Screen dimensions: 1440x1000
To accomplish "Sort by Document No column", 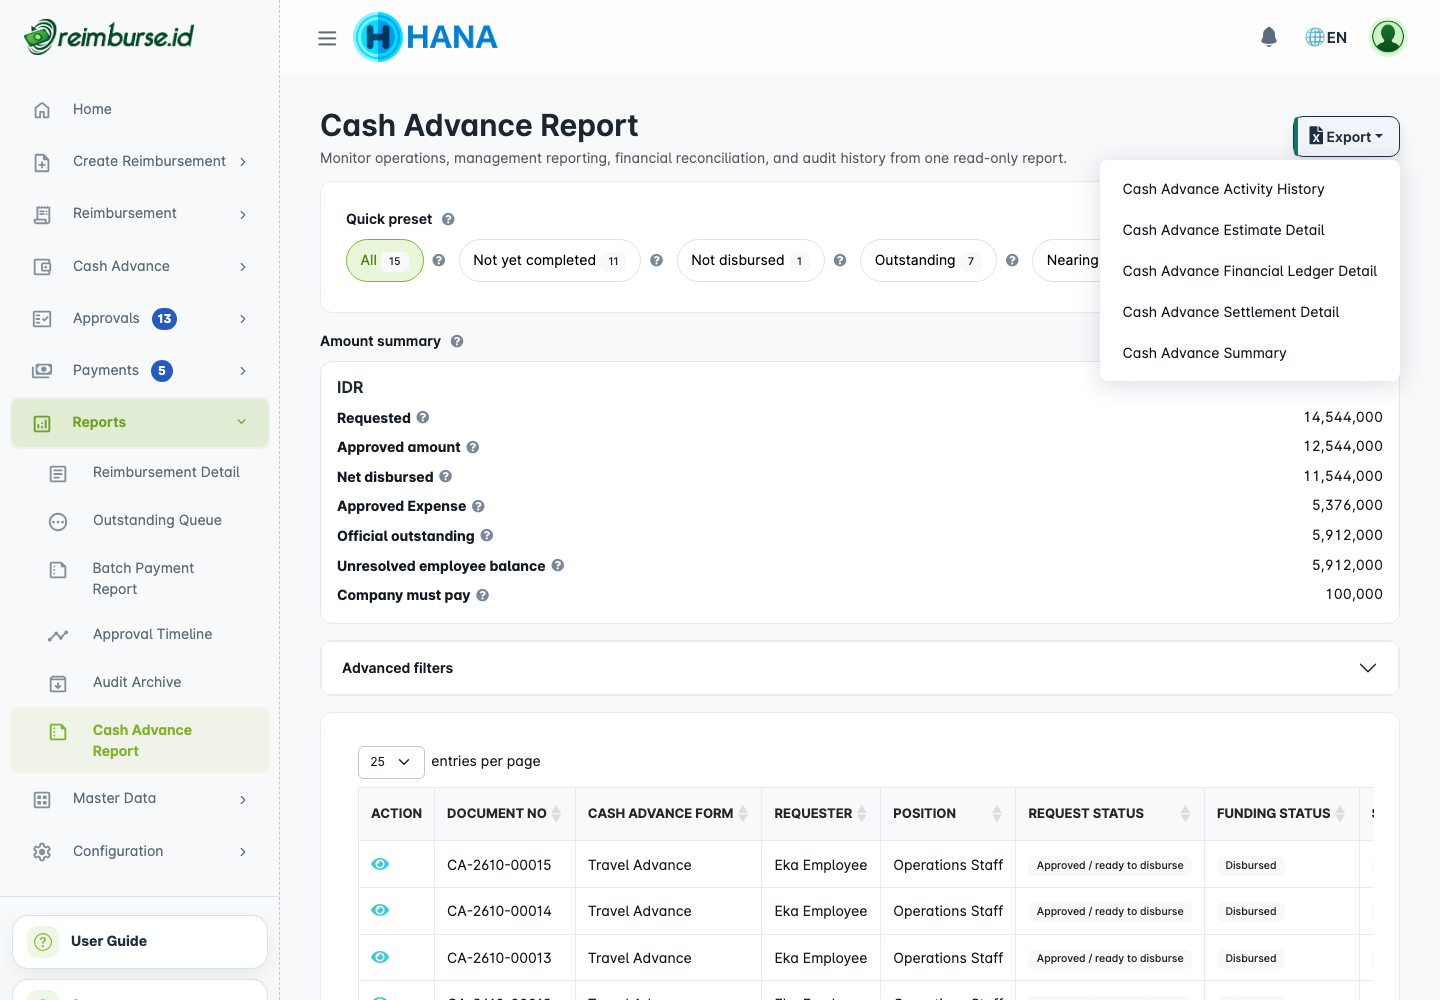I will pos(504,814).
